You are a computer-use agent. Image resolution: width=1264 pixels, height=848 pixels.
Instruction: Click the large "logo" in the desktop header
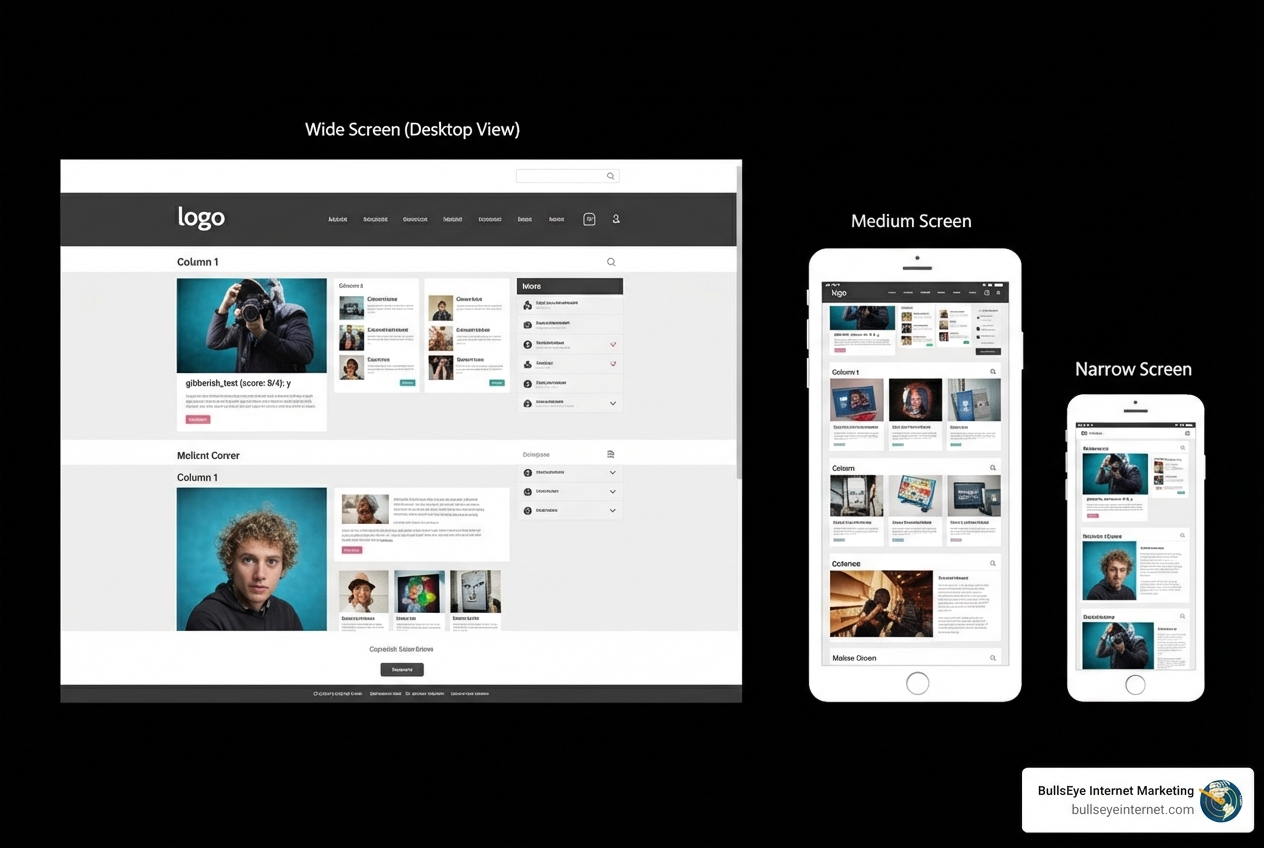[x=201, y=218]
